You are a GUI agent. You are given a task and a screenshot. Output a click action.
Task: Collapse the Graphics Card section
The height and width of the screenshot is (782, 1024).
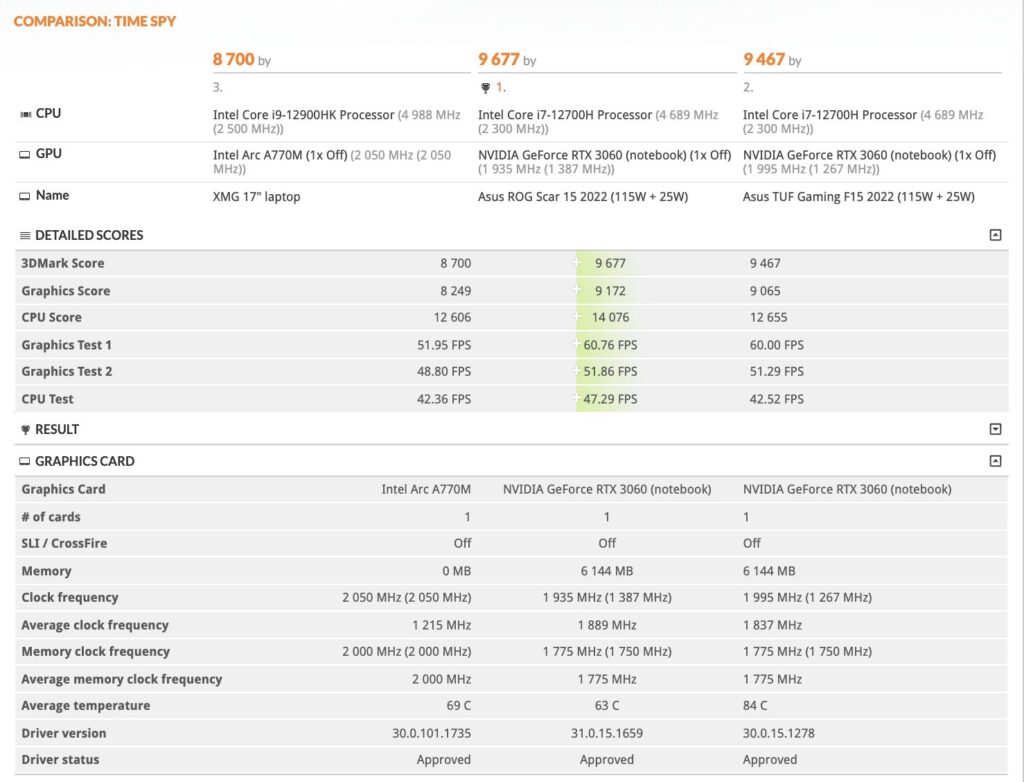(995, 461)
